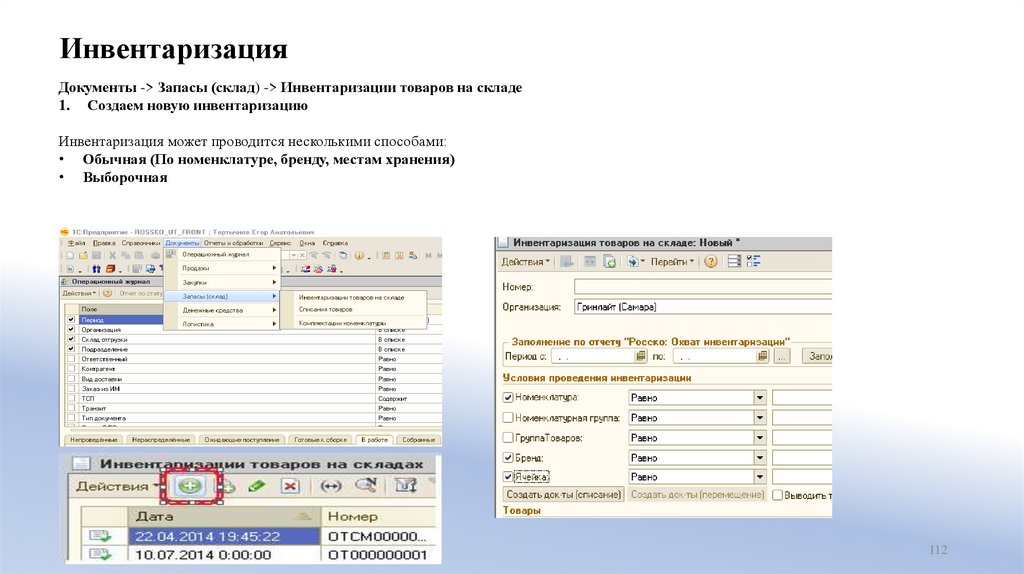Uncheck the Склад отгрузки filter checkbox
Viewport: 1024px width, 574px height.
click(71, 340)
